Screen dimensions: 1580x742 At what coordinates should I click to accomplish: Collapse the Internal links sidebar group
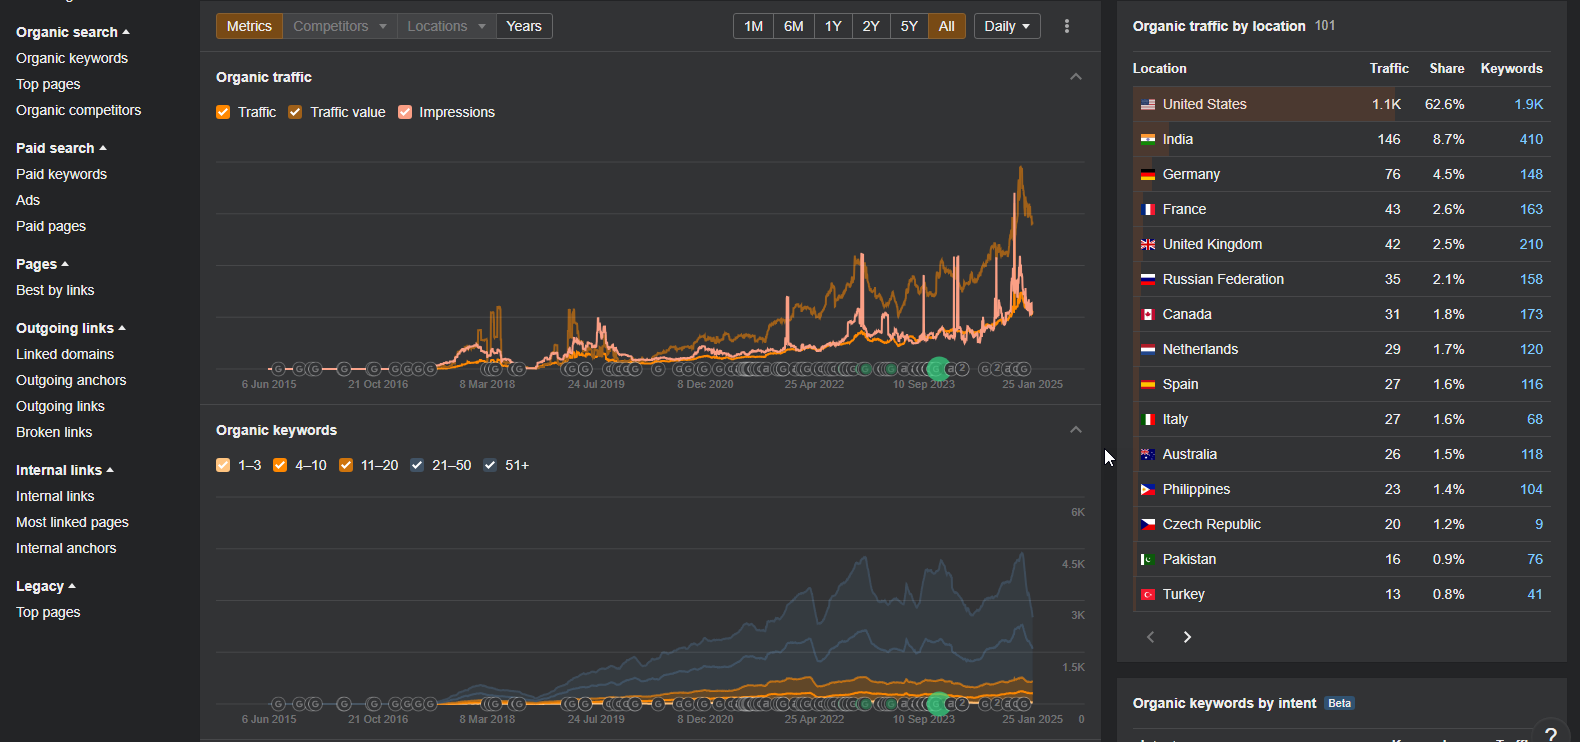pos(65,470)
